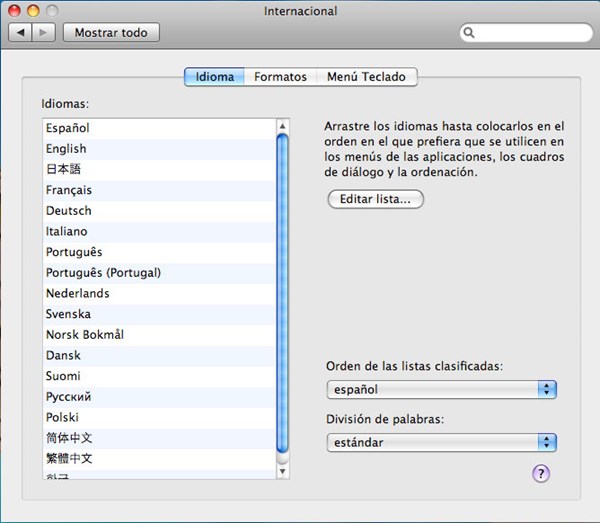This screenshot has width=600, height=523.
Task: Click the language list scroll up arrow
Action: (282, 126)
